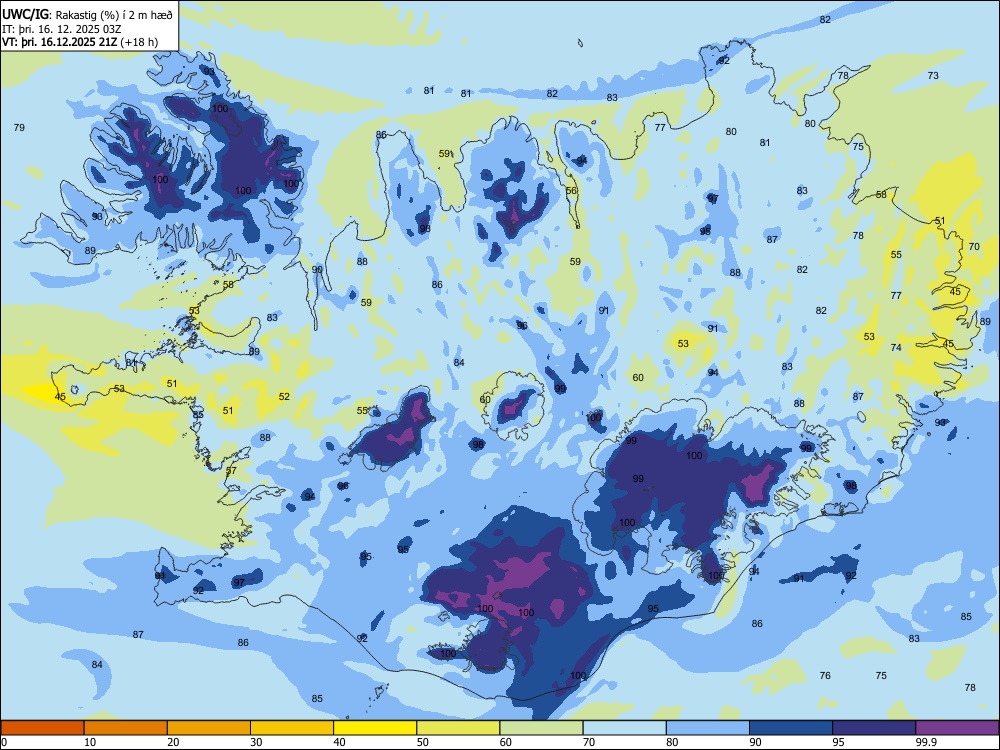Click the map humidity value '70'

[x=974, y=246]
